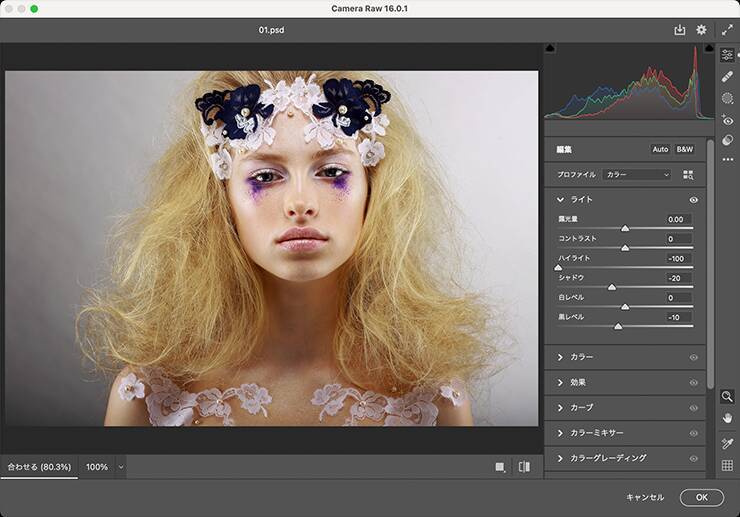Viewport: 740px width, 517px height.
Task: Click the Auto adjustment button
Action: 660,149
